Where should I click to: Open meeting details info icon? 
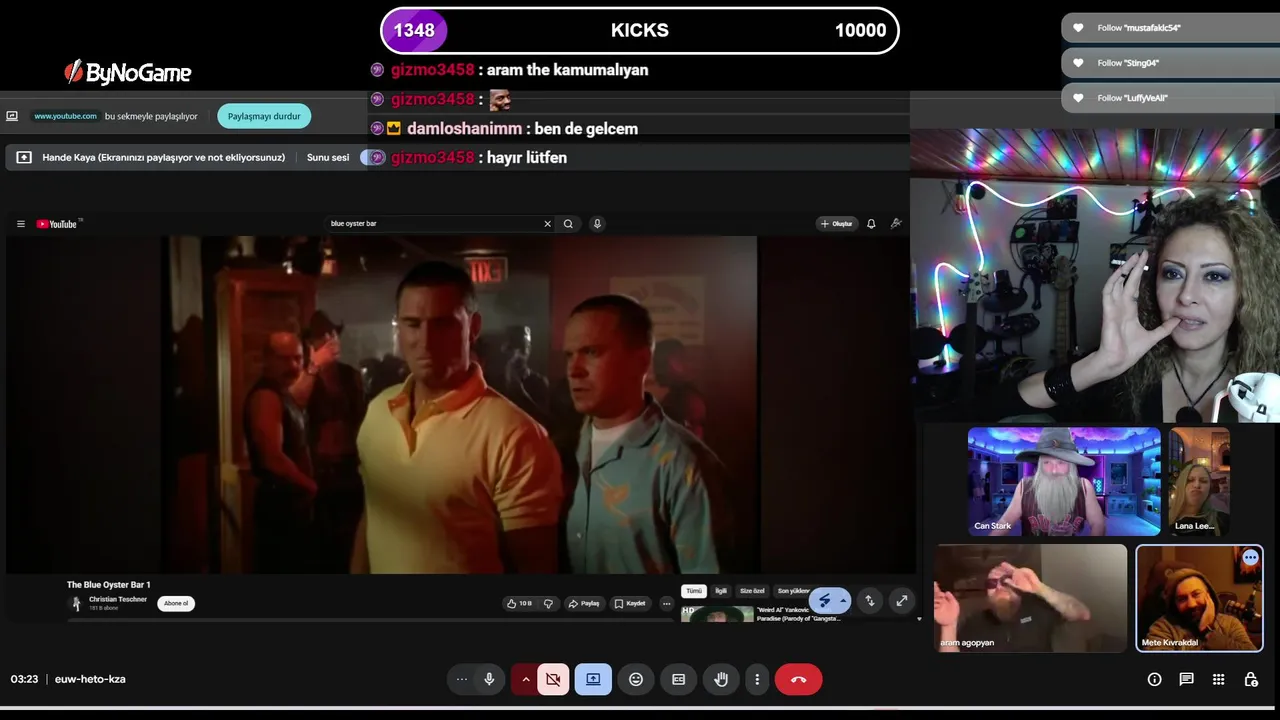coord(1154,679)
